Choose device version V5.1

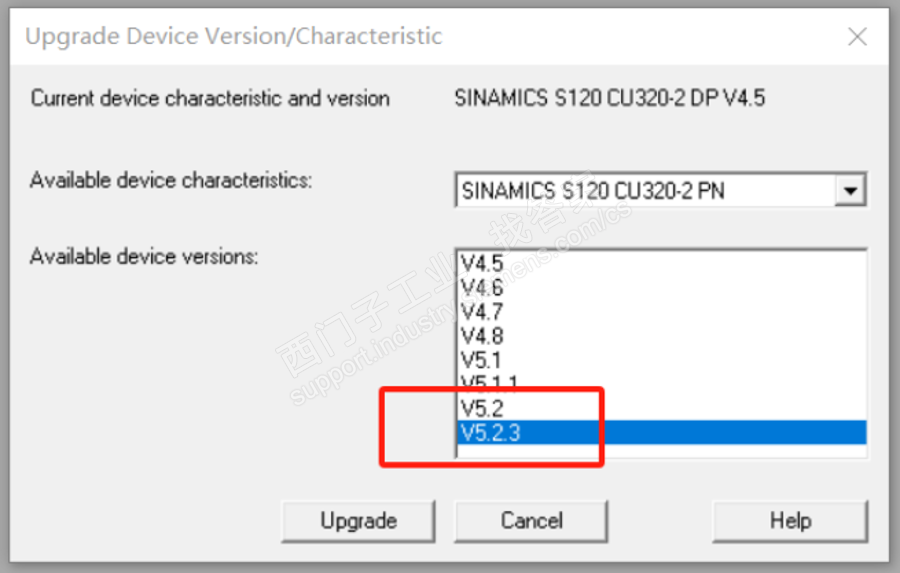[482, 360]
